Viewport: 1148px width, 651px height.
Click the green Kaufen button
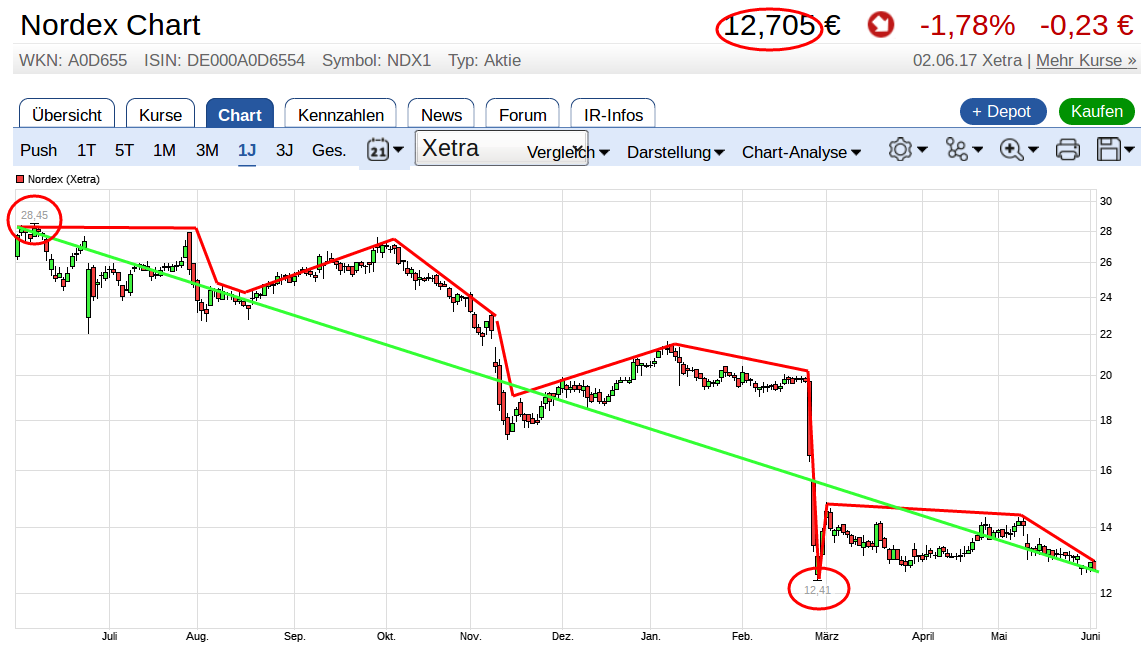tap(1096, 111)
